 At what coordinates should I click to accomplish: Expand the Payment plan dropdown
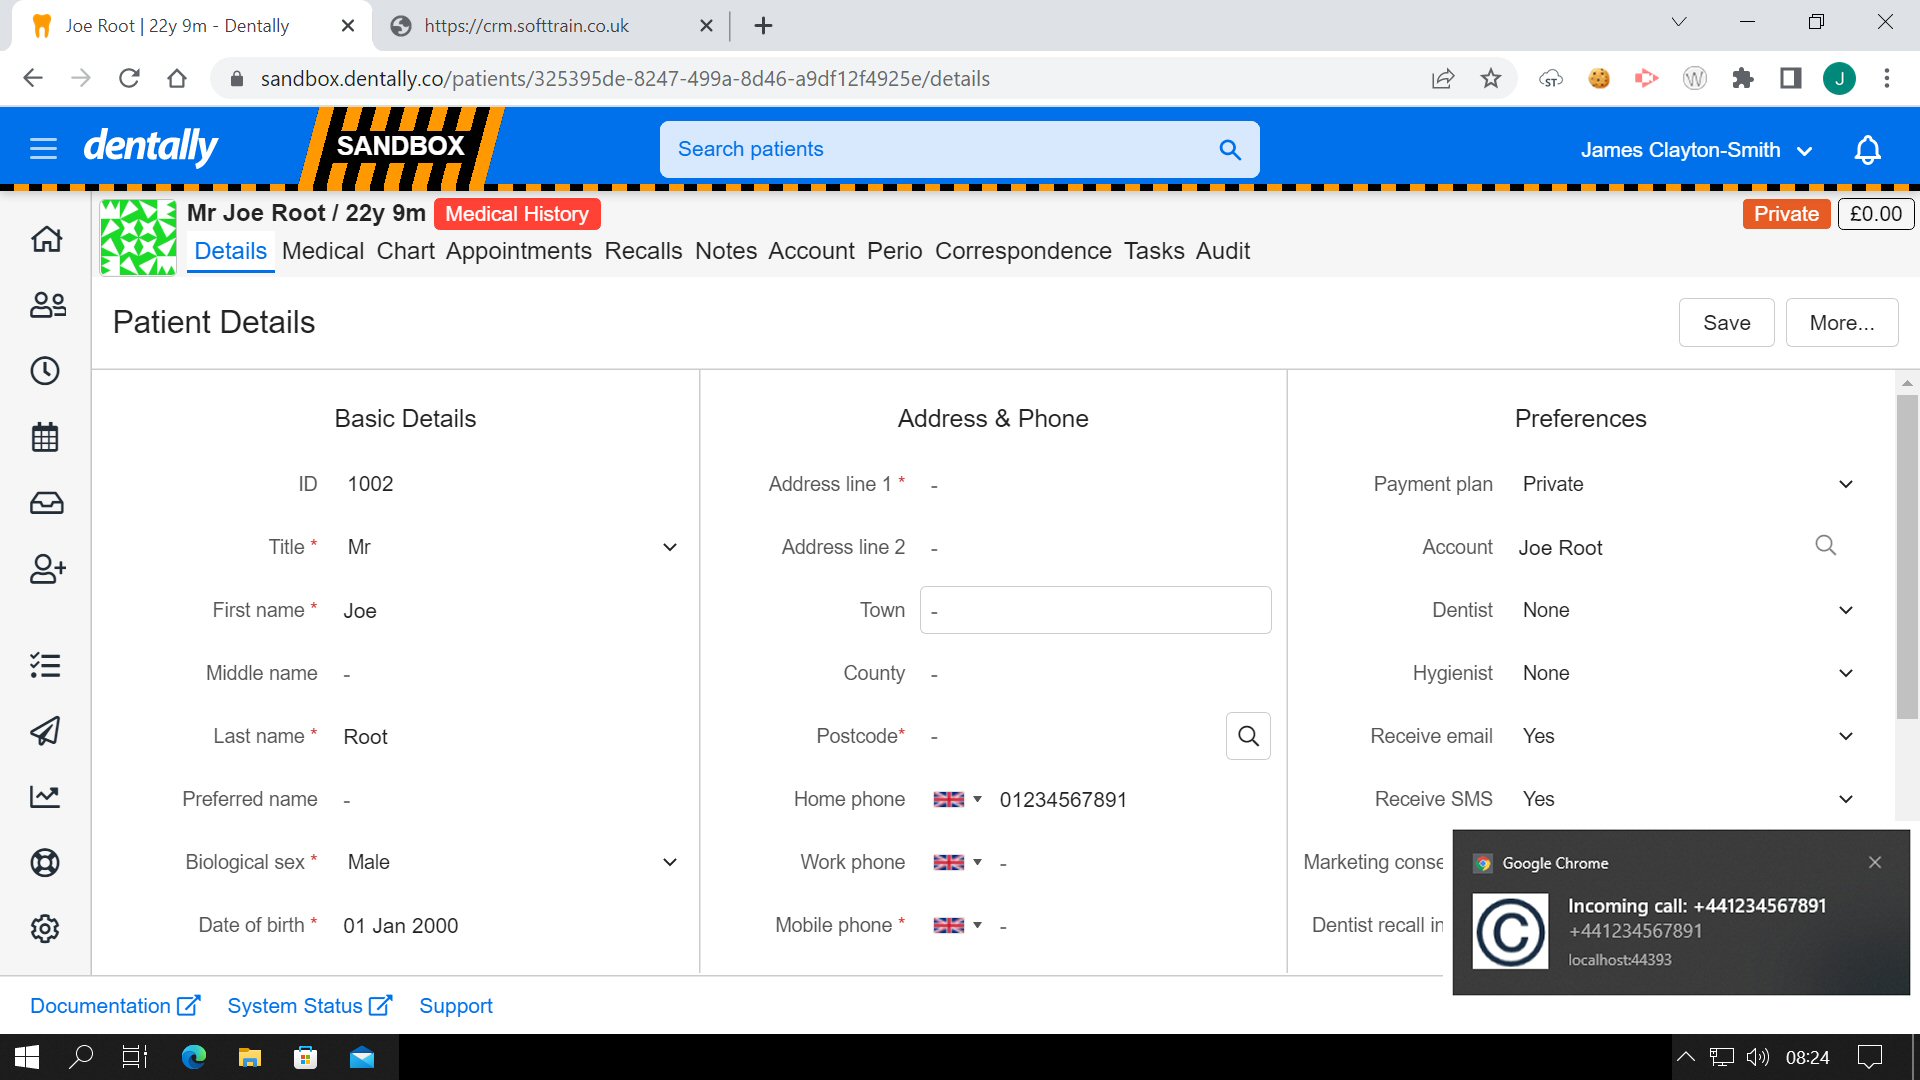pyautogui.click(x=1688, y=484)
